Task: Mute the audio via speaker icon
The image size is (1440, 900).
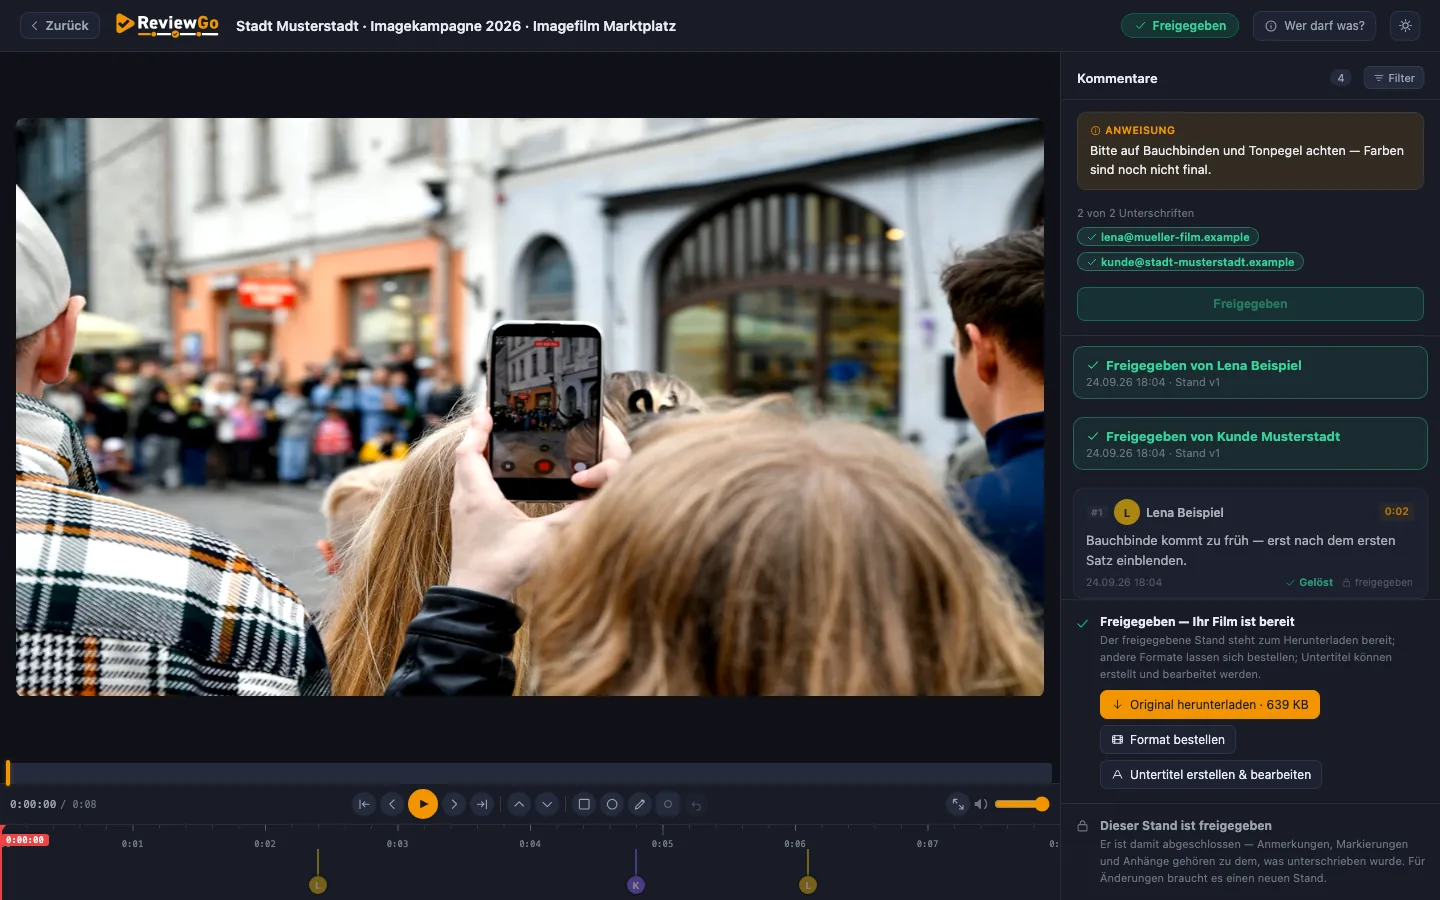Action: pos(981,804)
